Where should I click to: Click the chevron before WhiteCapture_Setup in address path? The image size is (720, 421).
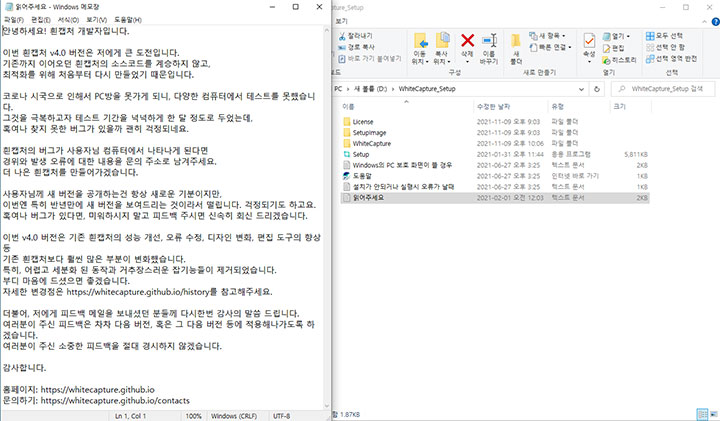coord(394,89)
